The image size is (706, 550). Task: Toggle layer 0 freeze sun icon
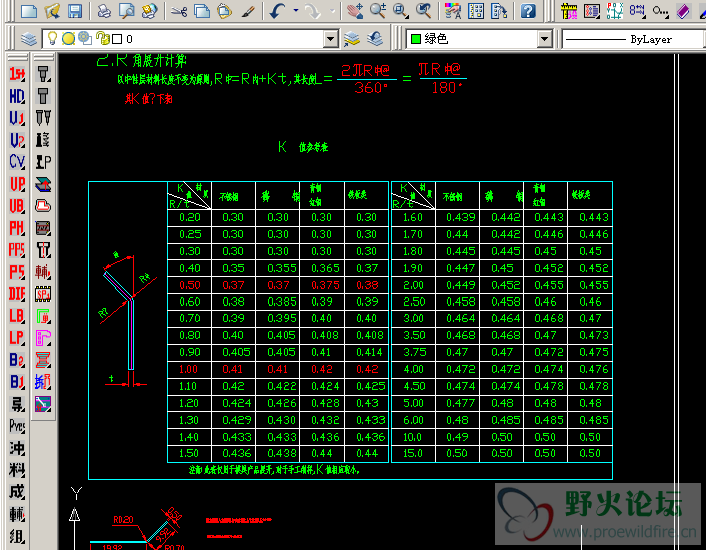68,39
